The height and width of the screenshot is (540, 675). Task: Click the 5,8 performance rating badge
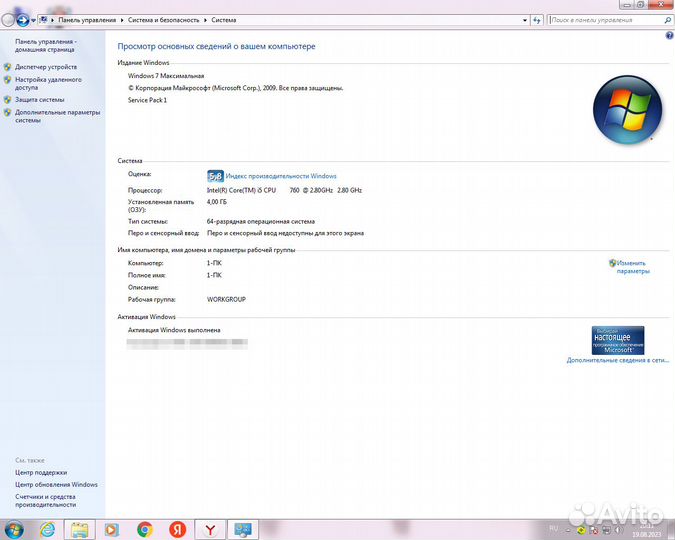pyautogui.click(x=215, y=176)
